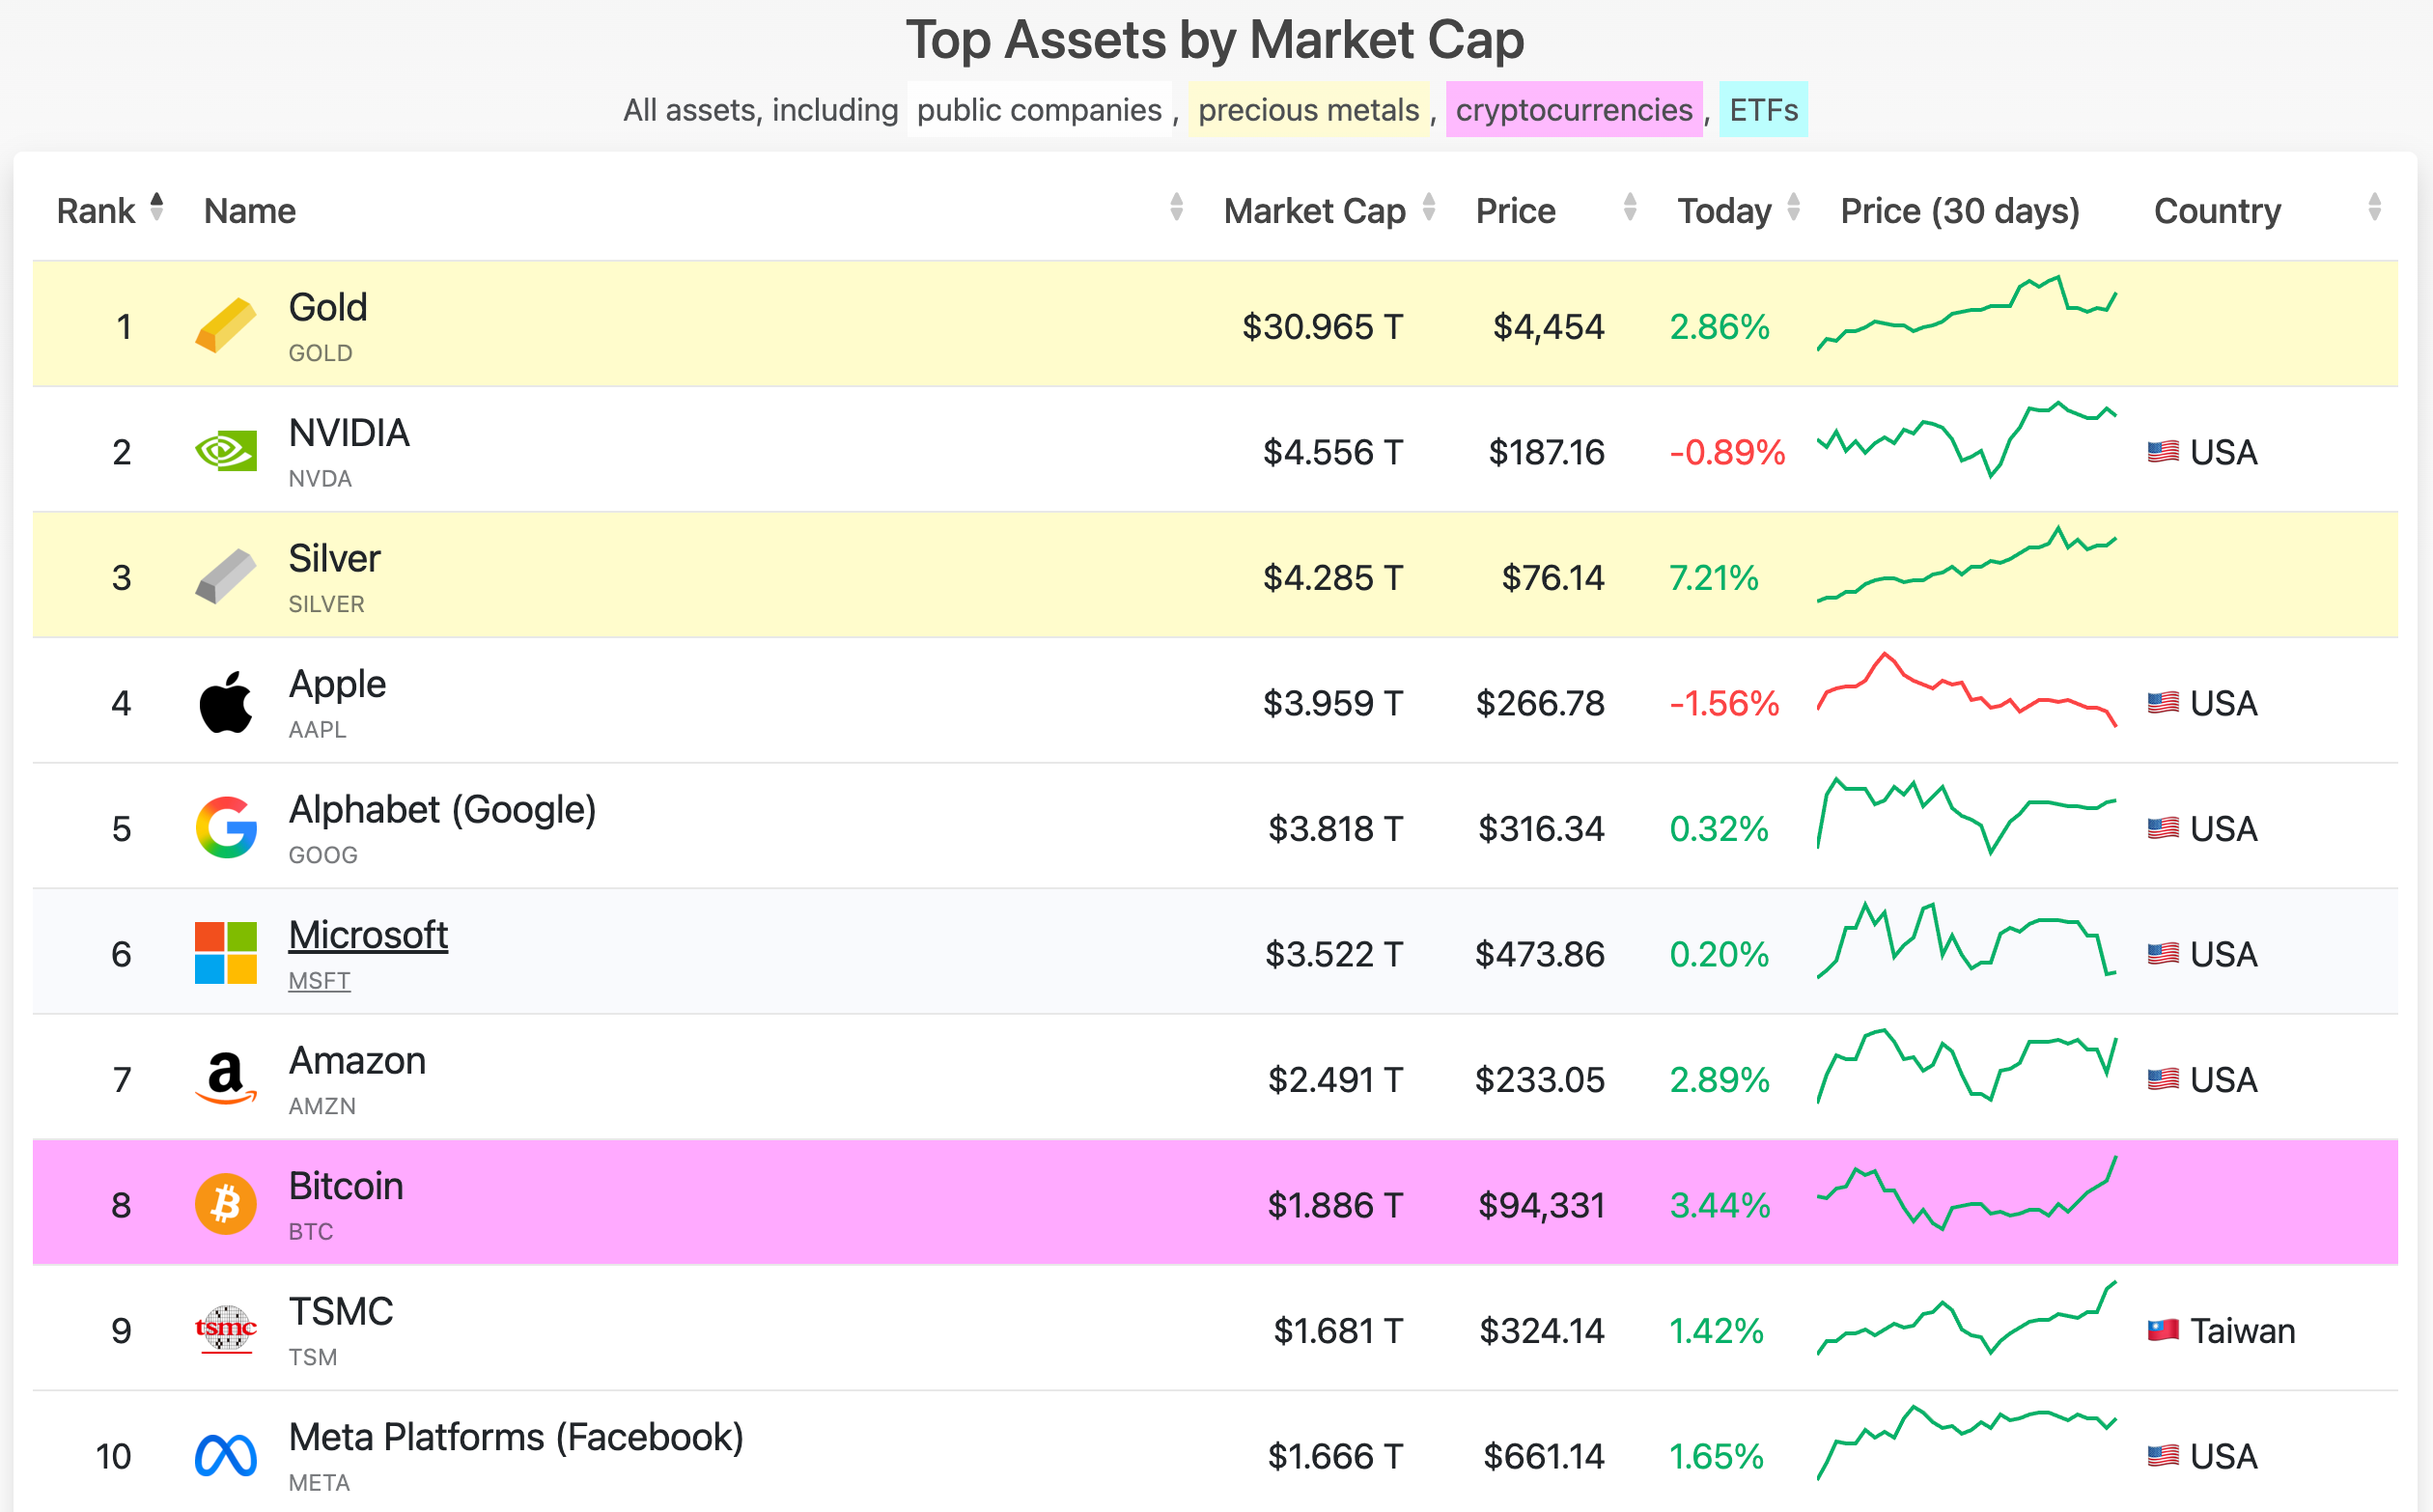Click the Meta infinity logo
Screen dimensions: 2433x1512
[x=225, y=1455]
